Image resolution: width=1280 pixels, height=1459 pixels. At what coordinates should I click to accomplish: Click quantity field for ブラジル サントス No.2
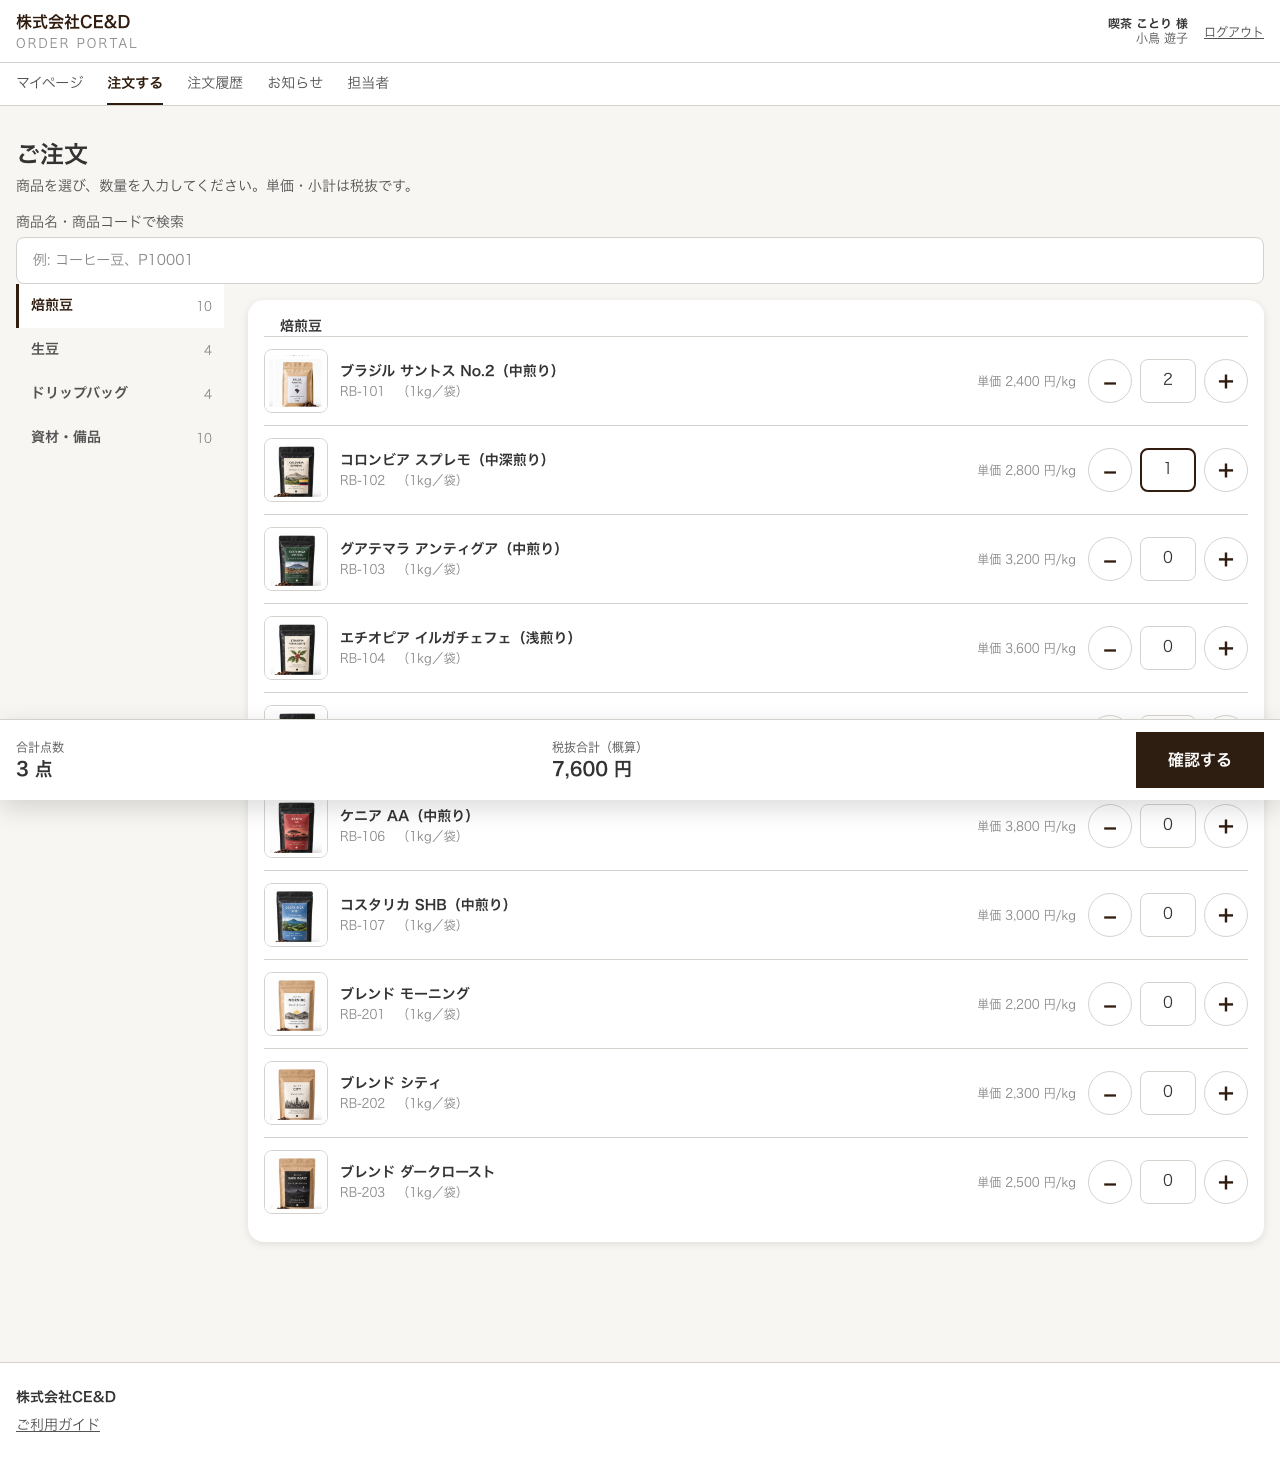[x=1168, y=381]
